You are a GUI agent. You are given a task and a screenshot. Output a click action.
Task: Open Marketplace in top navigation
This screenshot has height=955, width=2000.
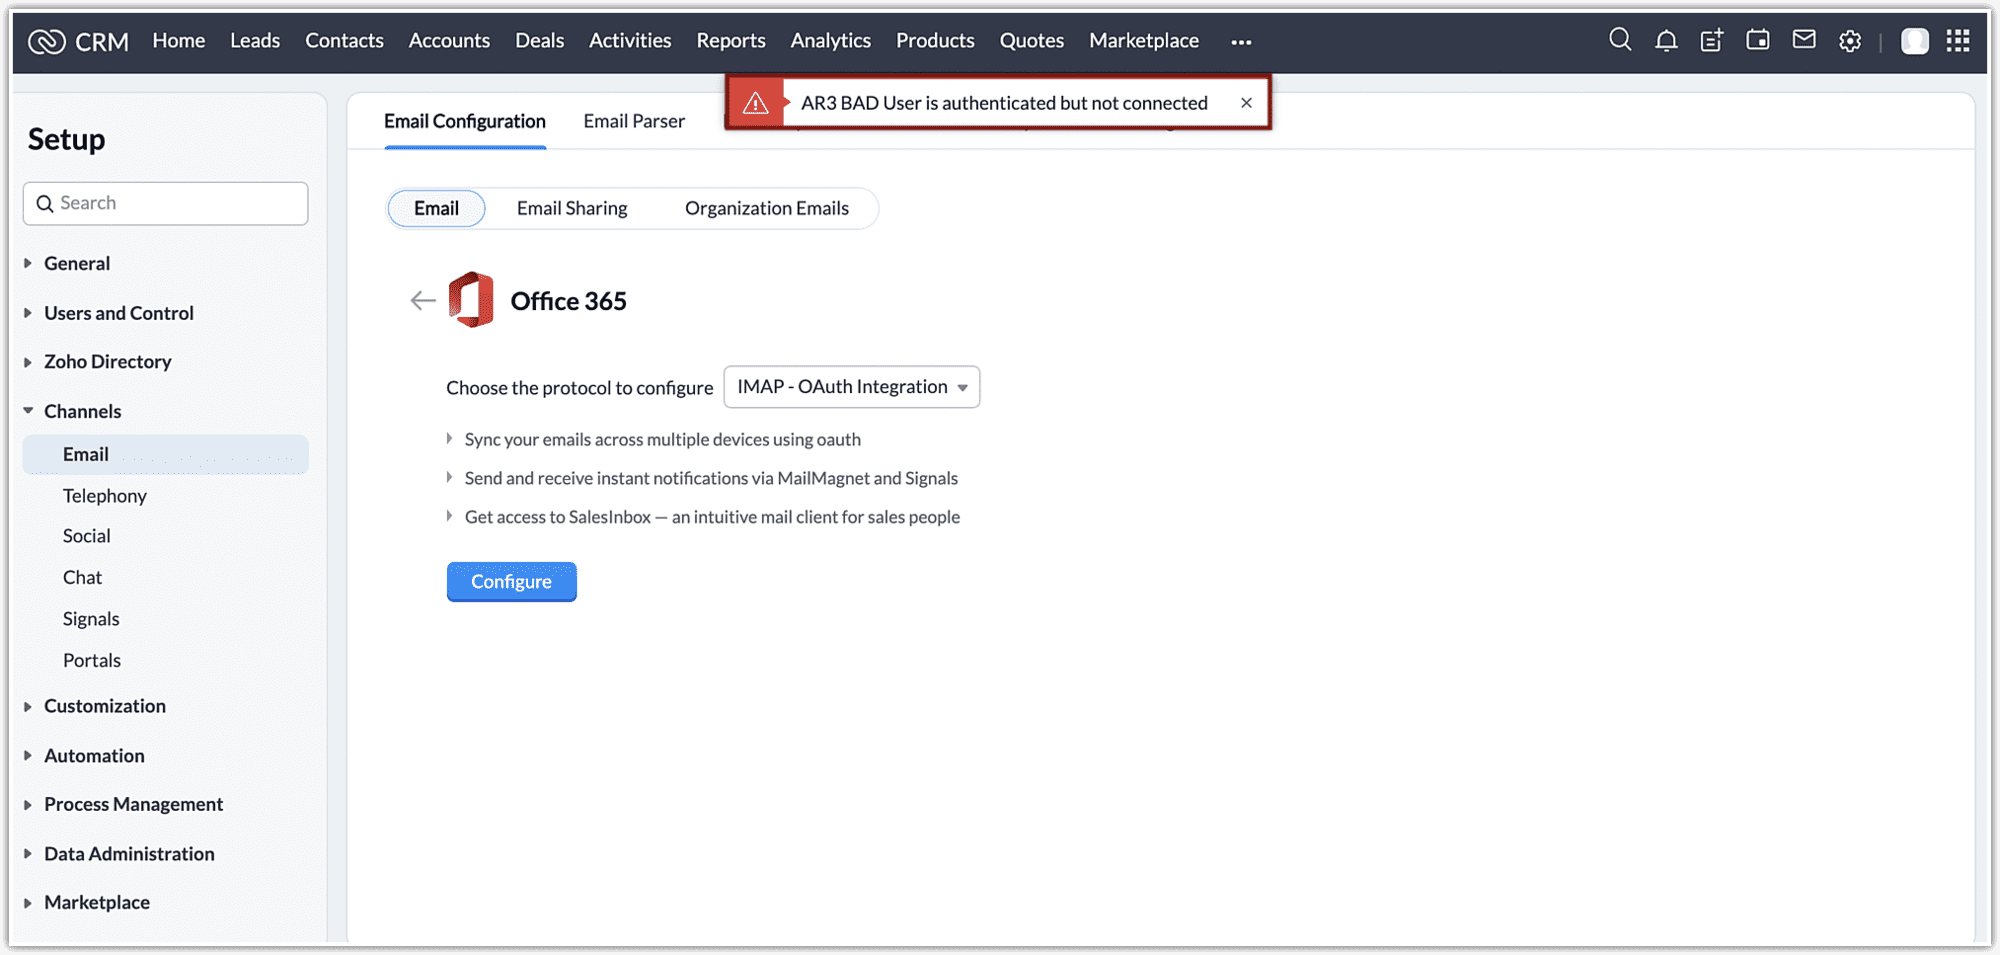[x=1144, y=41]
